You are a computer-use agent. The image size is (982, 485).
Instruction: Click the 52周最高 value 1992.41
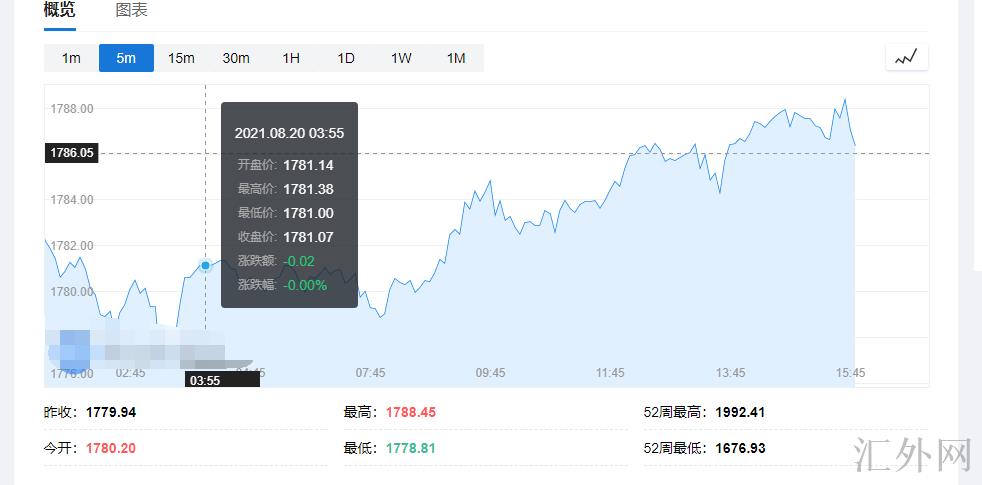coord(740,412)
